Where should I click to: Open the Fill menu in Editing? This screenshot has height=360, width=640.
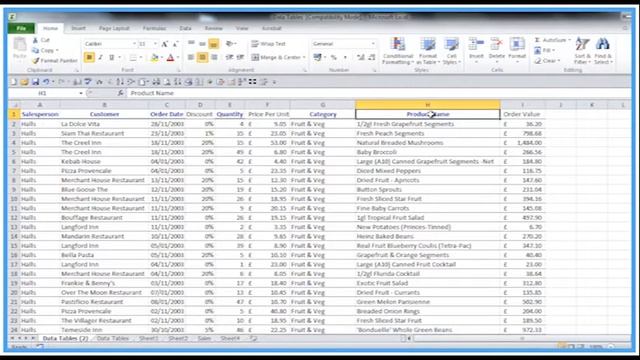[x=545, y=50]
